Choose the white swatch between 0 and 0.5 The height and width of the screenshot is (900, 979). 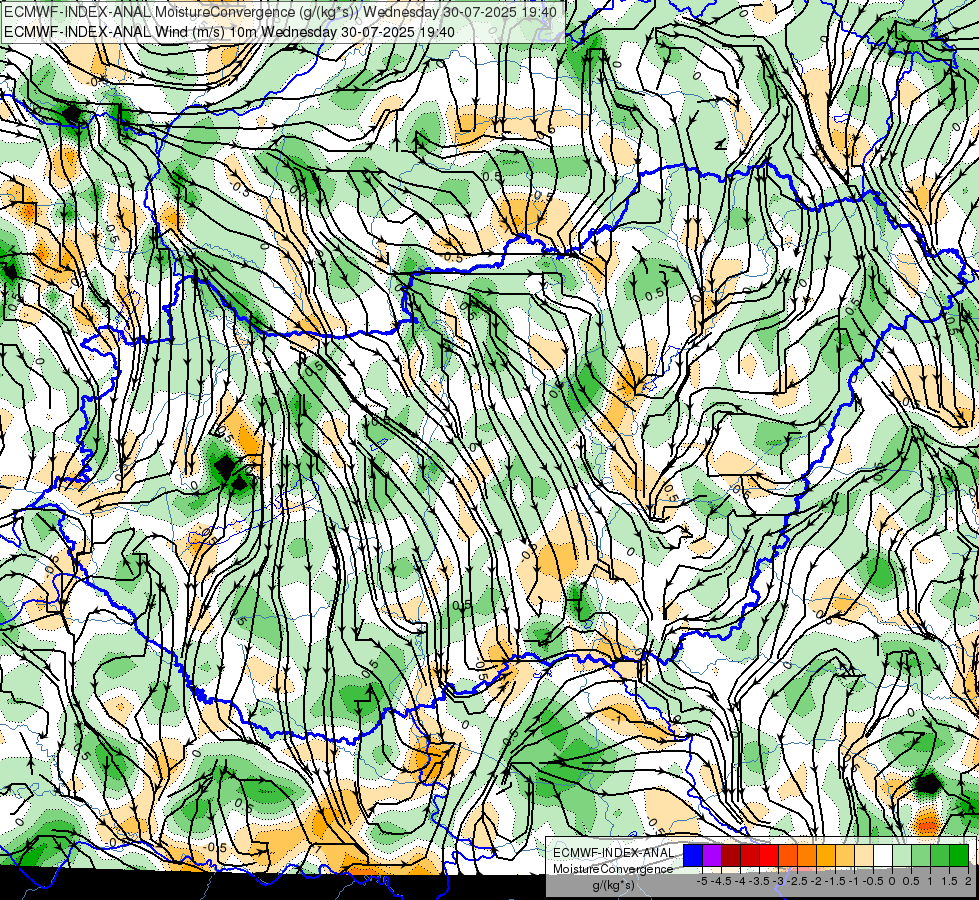[883, 856]
